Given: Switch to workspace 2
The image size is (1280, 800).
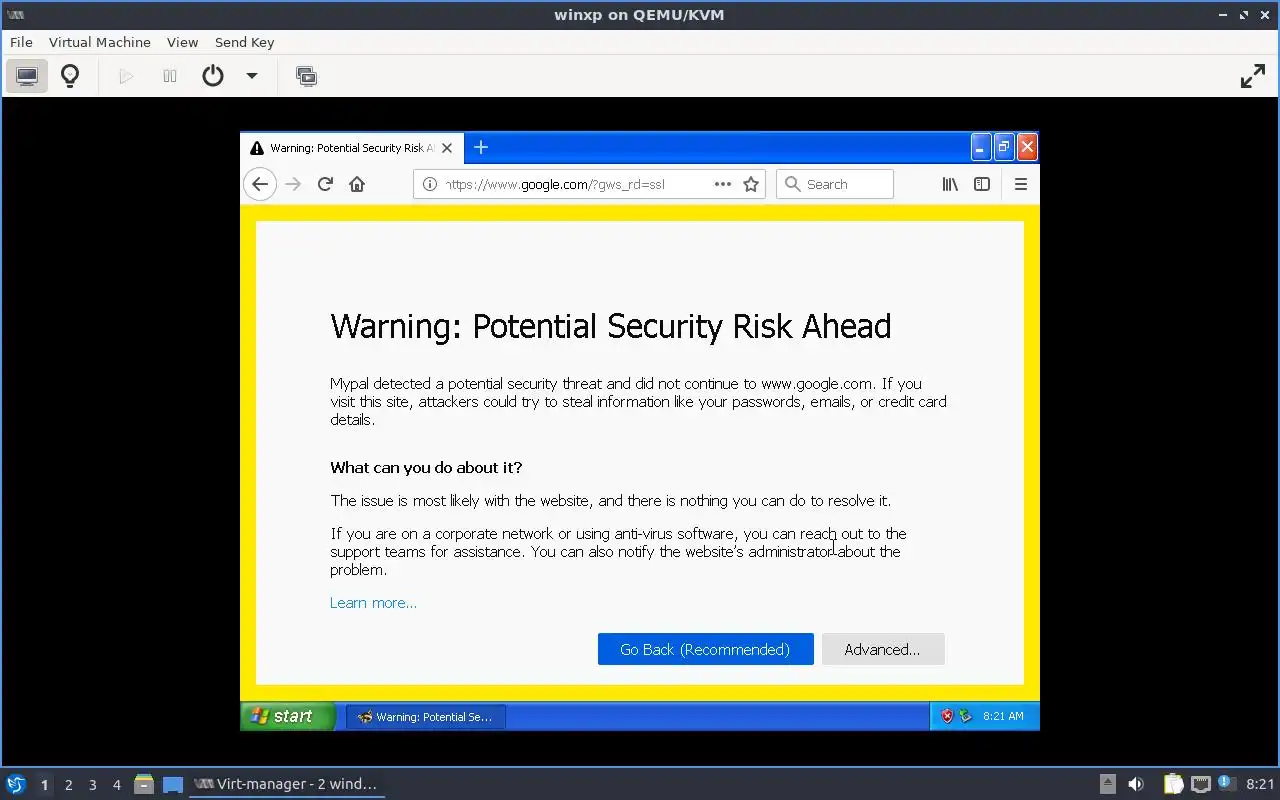Looking at the screenshot, I should pos(68,785).
